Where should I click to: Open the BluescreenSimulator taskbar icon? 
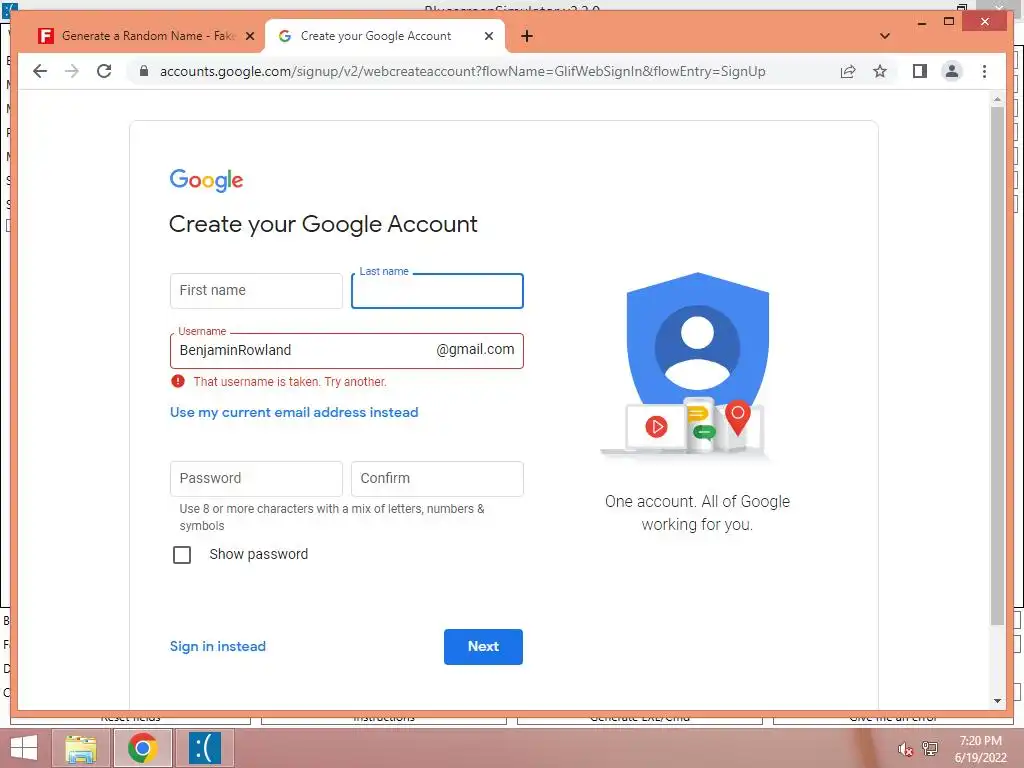(x=204, y=748)
